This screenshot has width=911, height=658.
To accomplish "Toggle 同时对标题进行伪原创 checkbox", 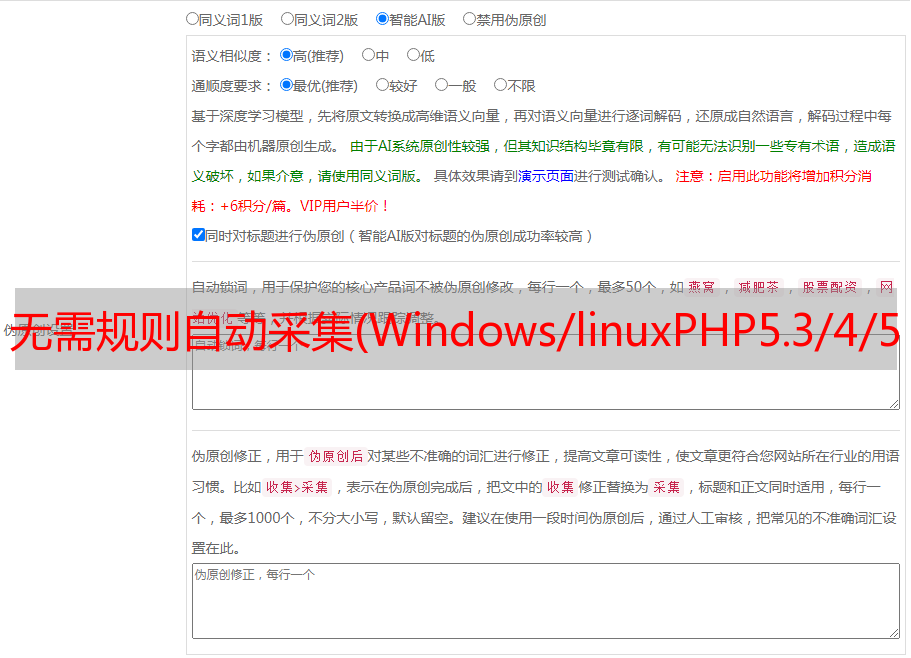I will (198, 235).
